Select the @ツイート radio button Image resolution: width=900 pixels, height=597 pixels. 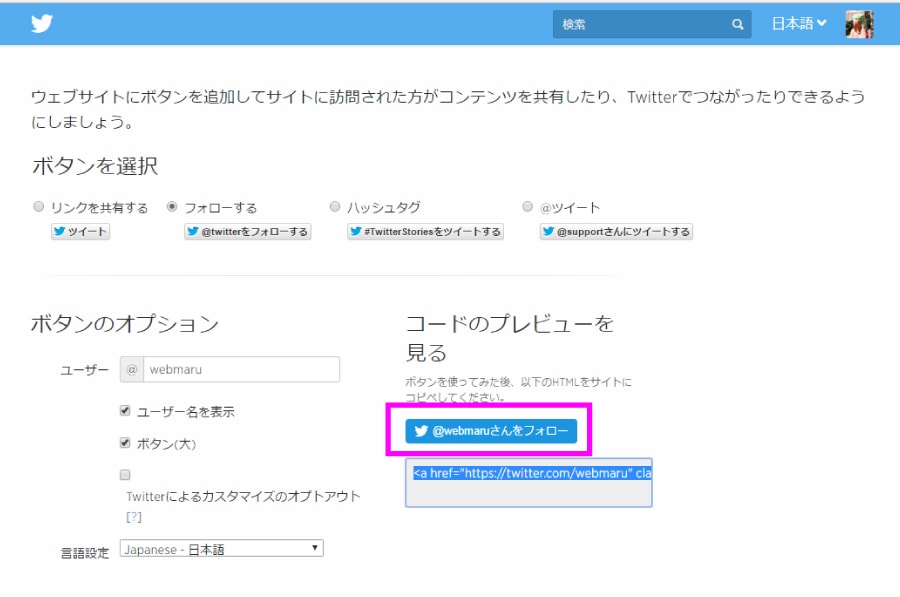(527, 207)
